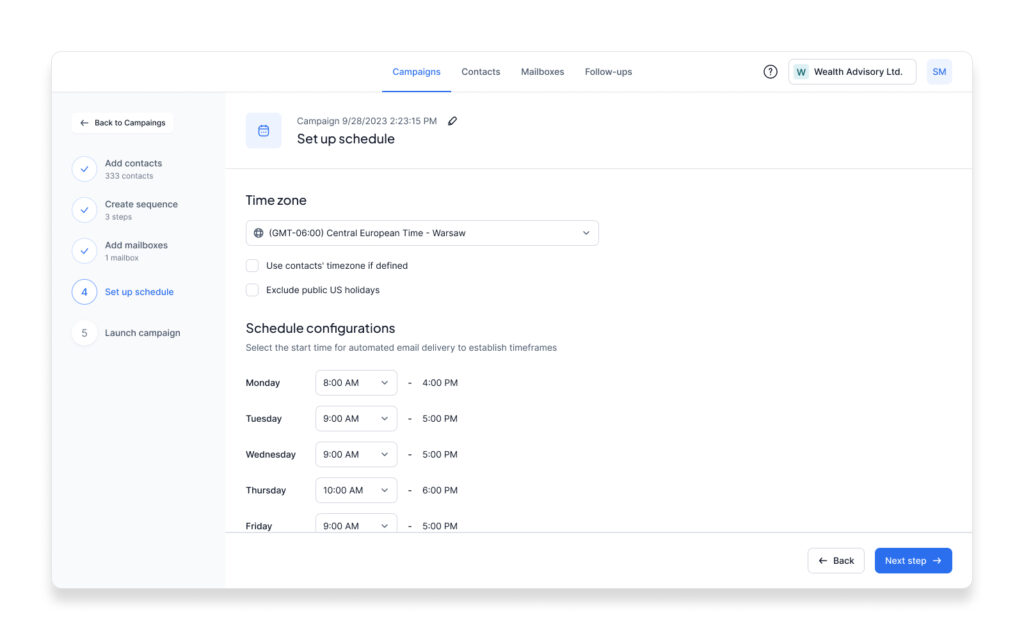Click the campaign name text 9/28/2023
The width and height of the screenshot is (1024, 640).
click(366, 121)
